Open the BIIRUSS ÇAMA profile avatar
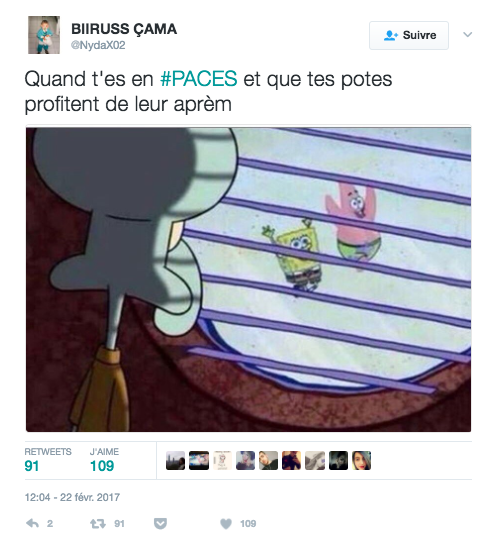The height and width of the screenshot is (549, 496). pos(44,35)
